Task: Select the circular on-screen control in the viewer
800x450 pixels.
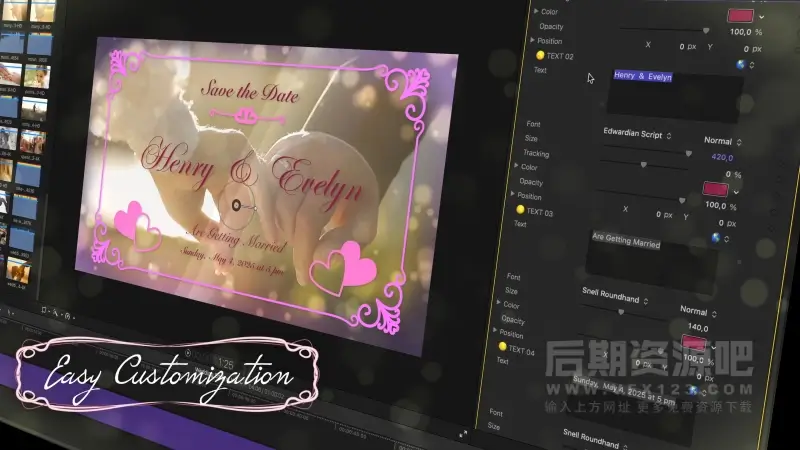Action: click(240, 207)
